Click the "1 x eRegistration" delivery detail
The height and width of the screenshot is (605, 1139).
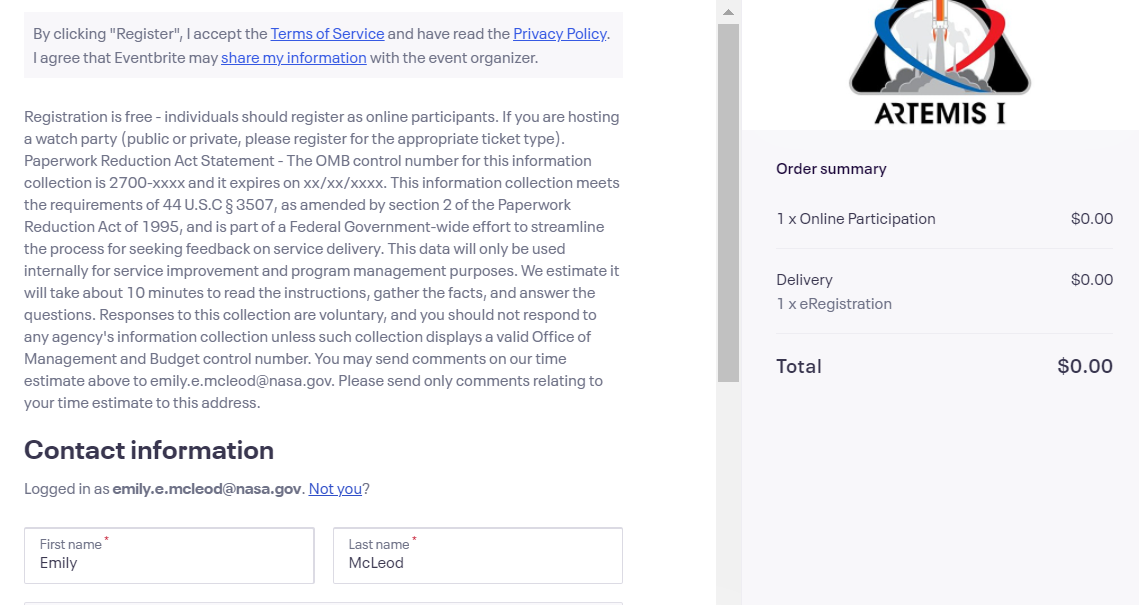(x=834, y=304)
